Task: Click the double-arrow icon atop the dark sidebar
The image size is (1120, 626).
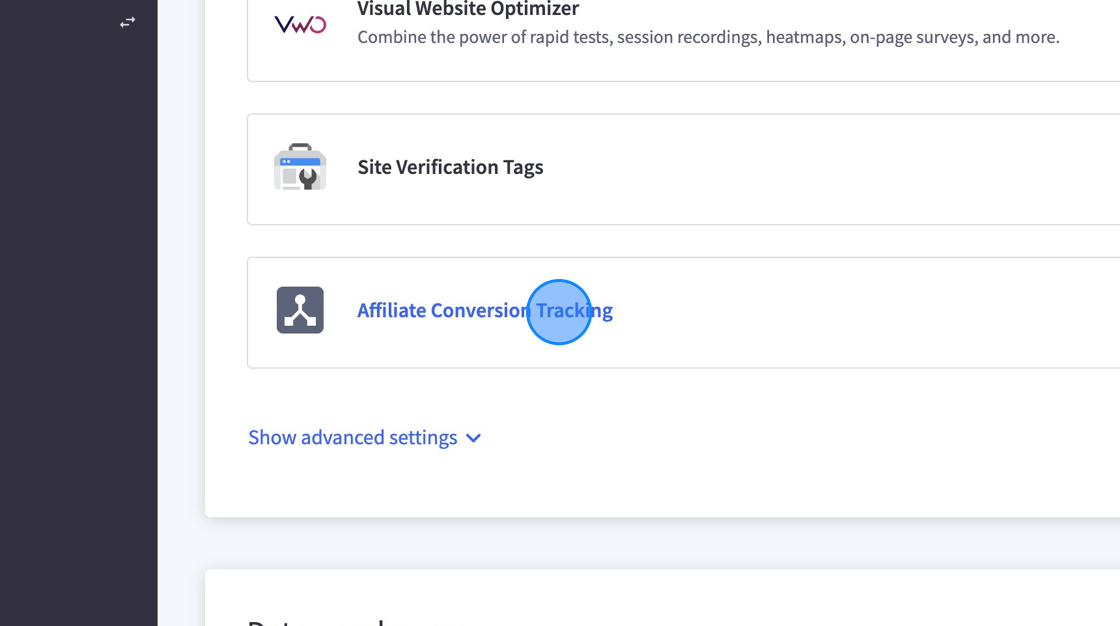Action: (x=127, y=21)
